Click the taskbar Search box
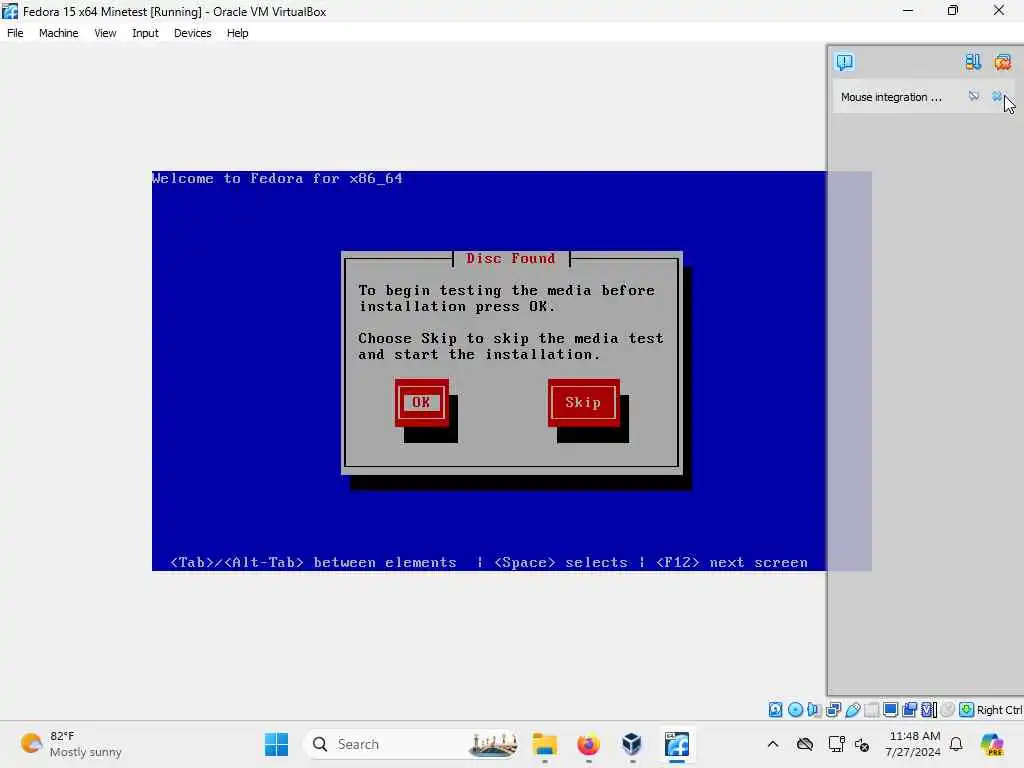This screenshot has width=1024, height=768. point(411,744)
